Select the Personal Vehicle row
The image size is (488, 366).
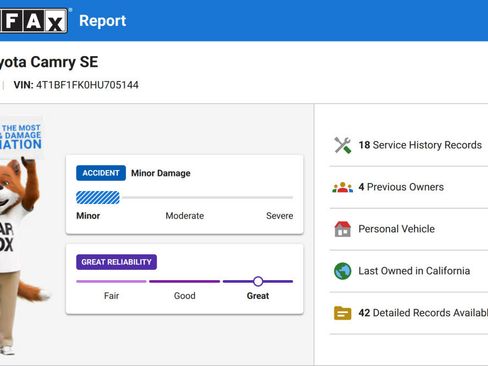tap(409, 229)
